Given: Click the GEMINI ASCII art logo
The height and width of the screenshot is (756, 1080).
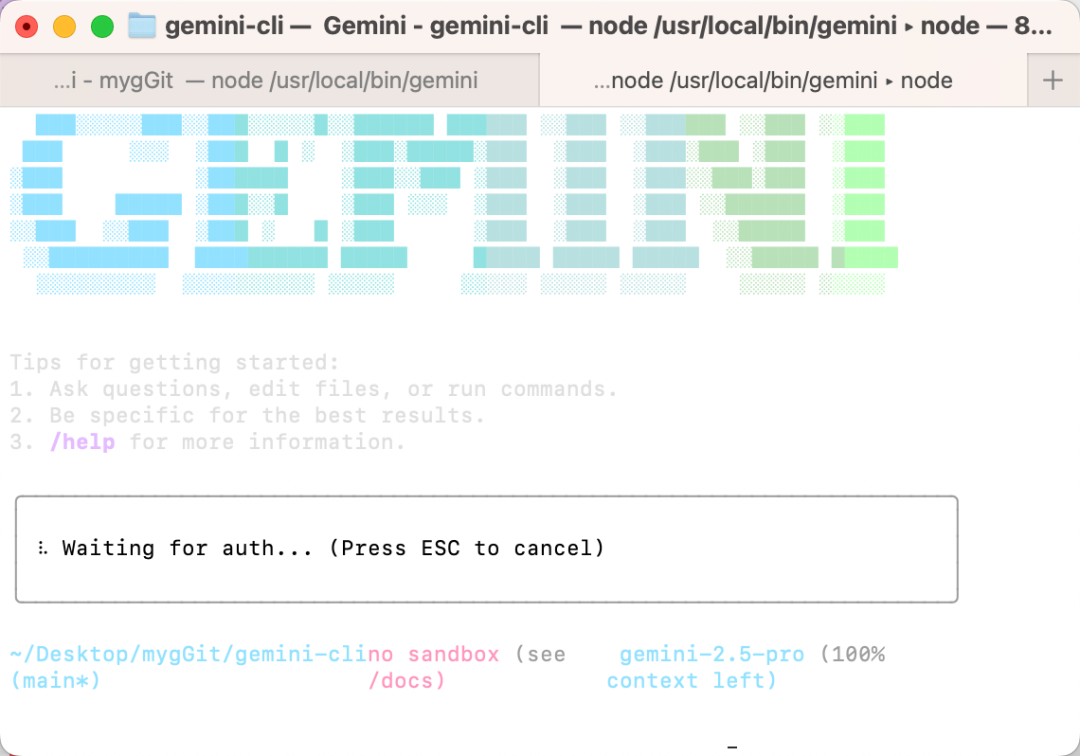Looking at the screenshot, I should click(x=454, y=204).
